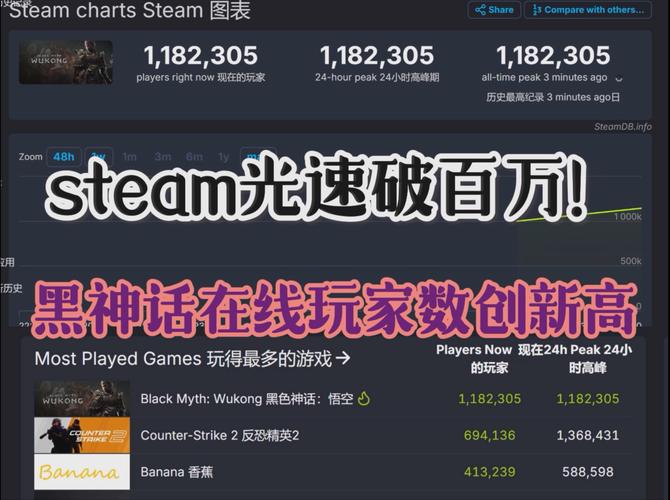Image resolution: width=670 pixels, height=500 pixels.
Task: Open Black Myth: Wukong row title
Action: [x=247, y=399]
